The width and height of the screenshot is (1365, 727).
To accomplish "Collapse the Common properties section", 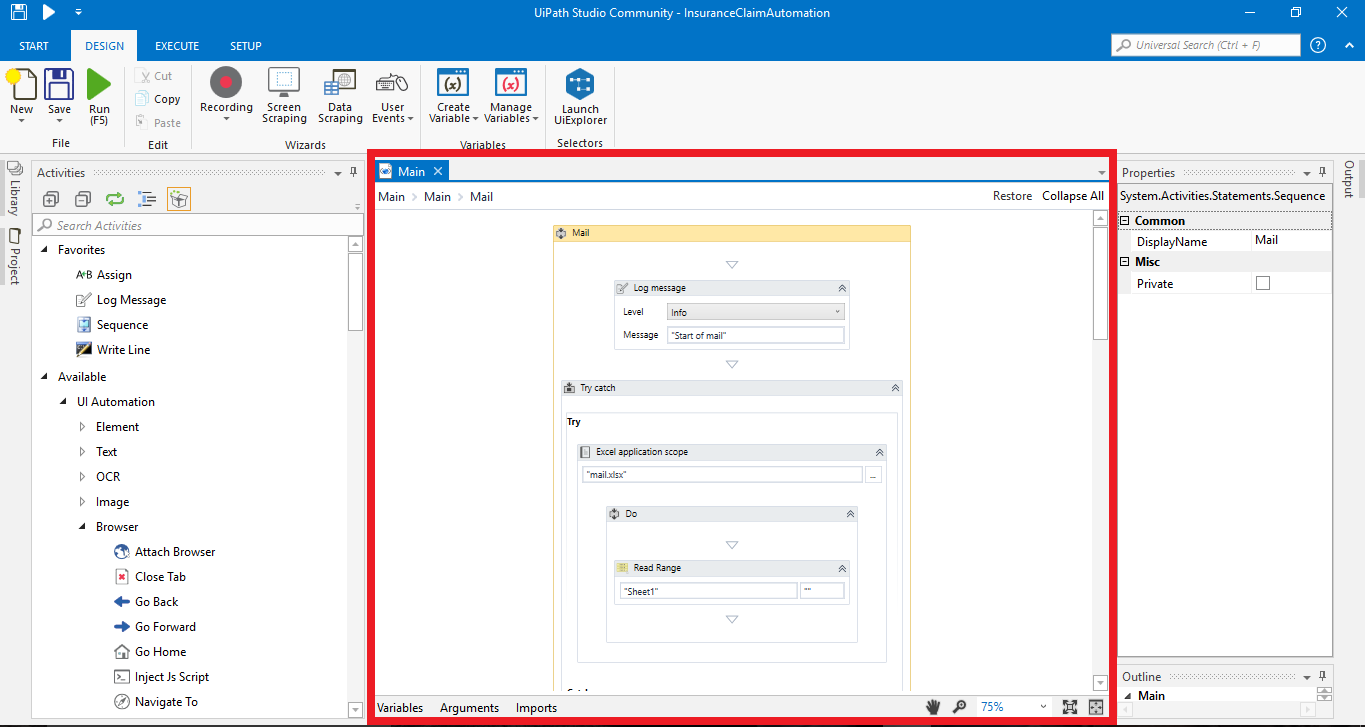I will [1124, 221].
